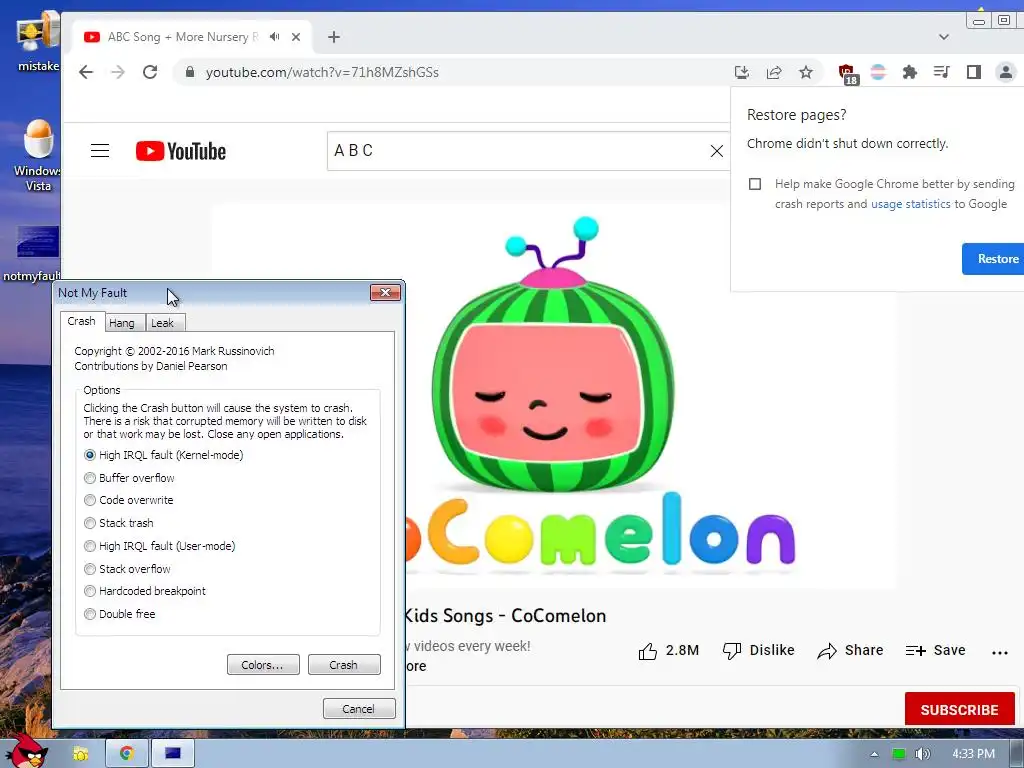The height and width of the screenshot is (768, 1024).
Task: Select High IRQL fault (User-mode) option
Action: (160, 546)
